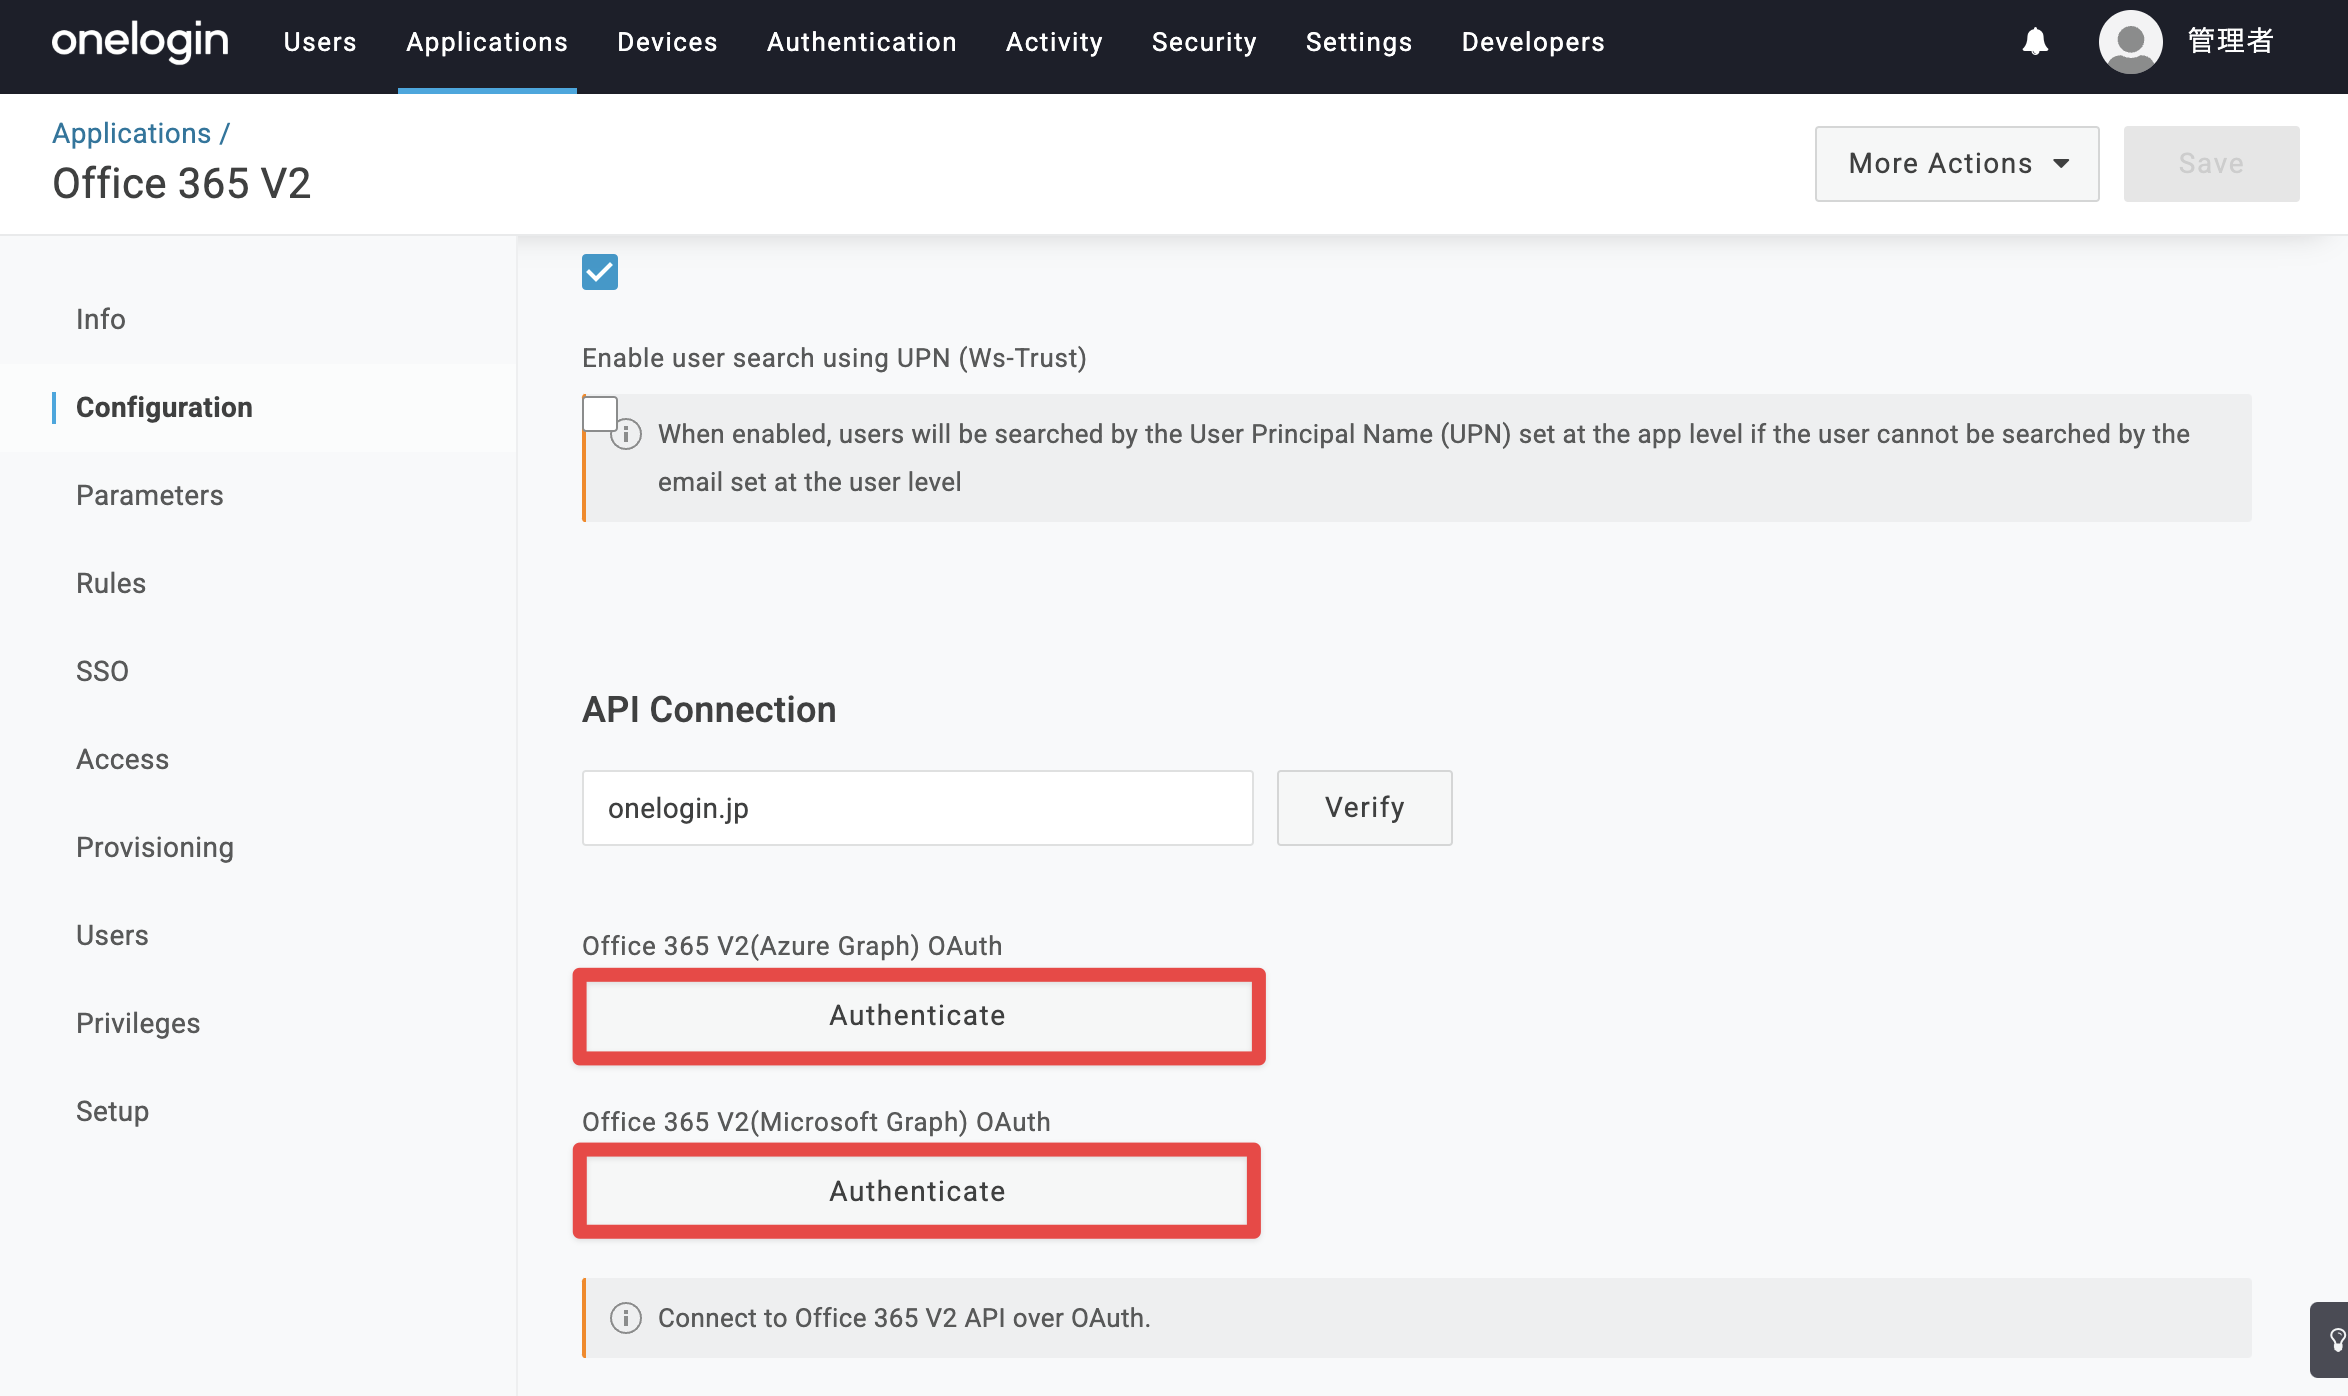Click the Office 365 V2 page title

point(181,184)
